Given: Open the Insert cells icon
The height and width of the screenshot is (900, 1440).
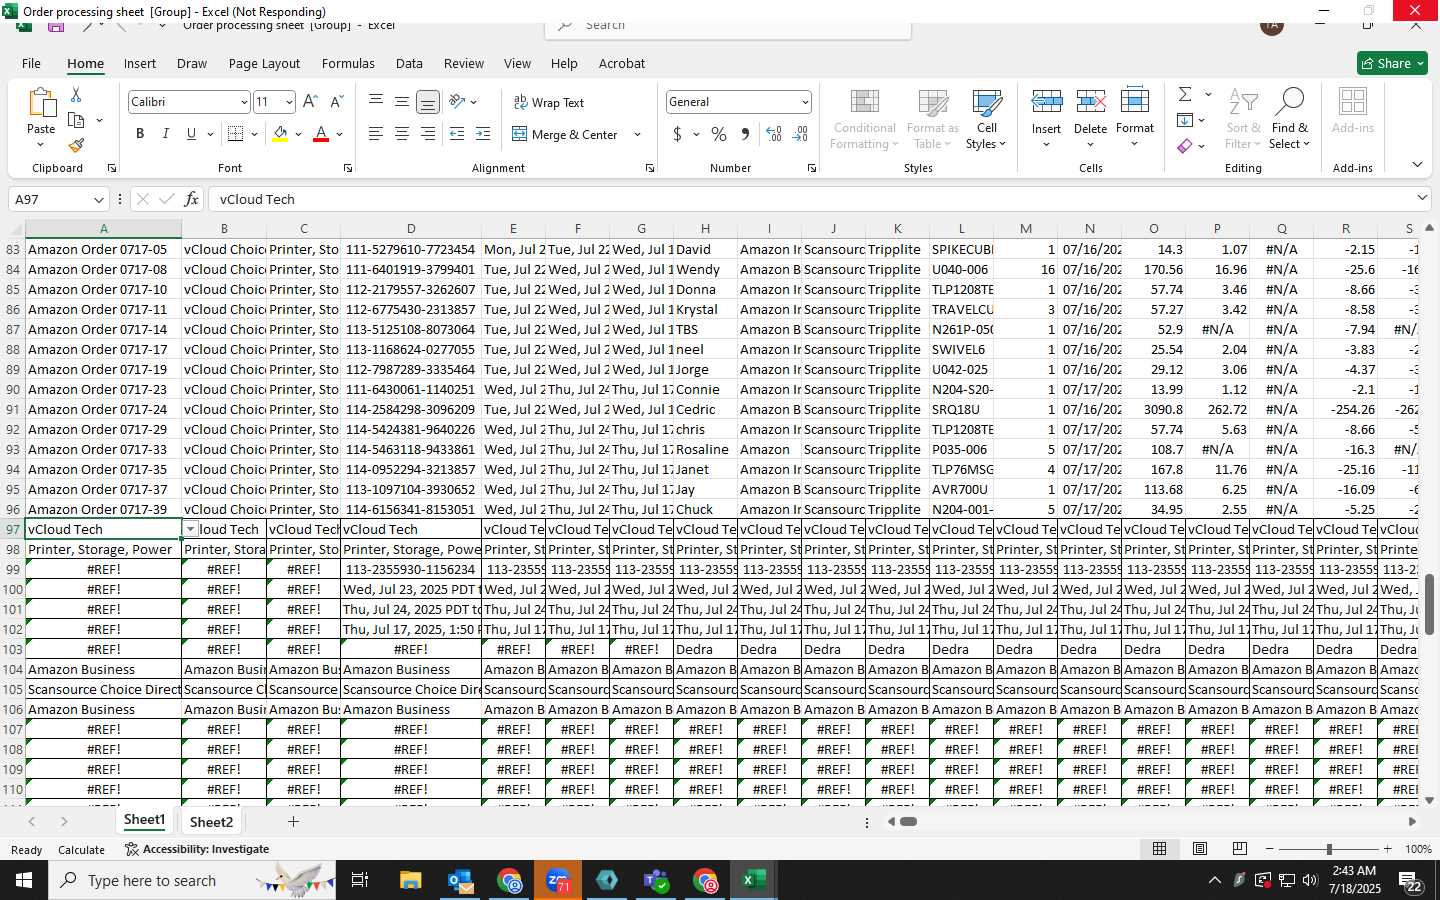Looking at the screenshot, I should tap(1046, 101).
